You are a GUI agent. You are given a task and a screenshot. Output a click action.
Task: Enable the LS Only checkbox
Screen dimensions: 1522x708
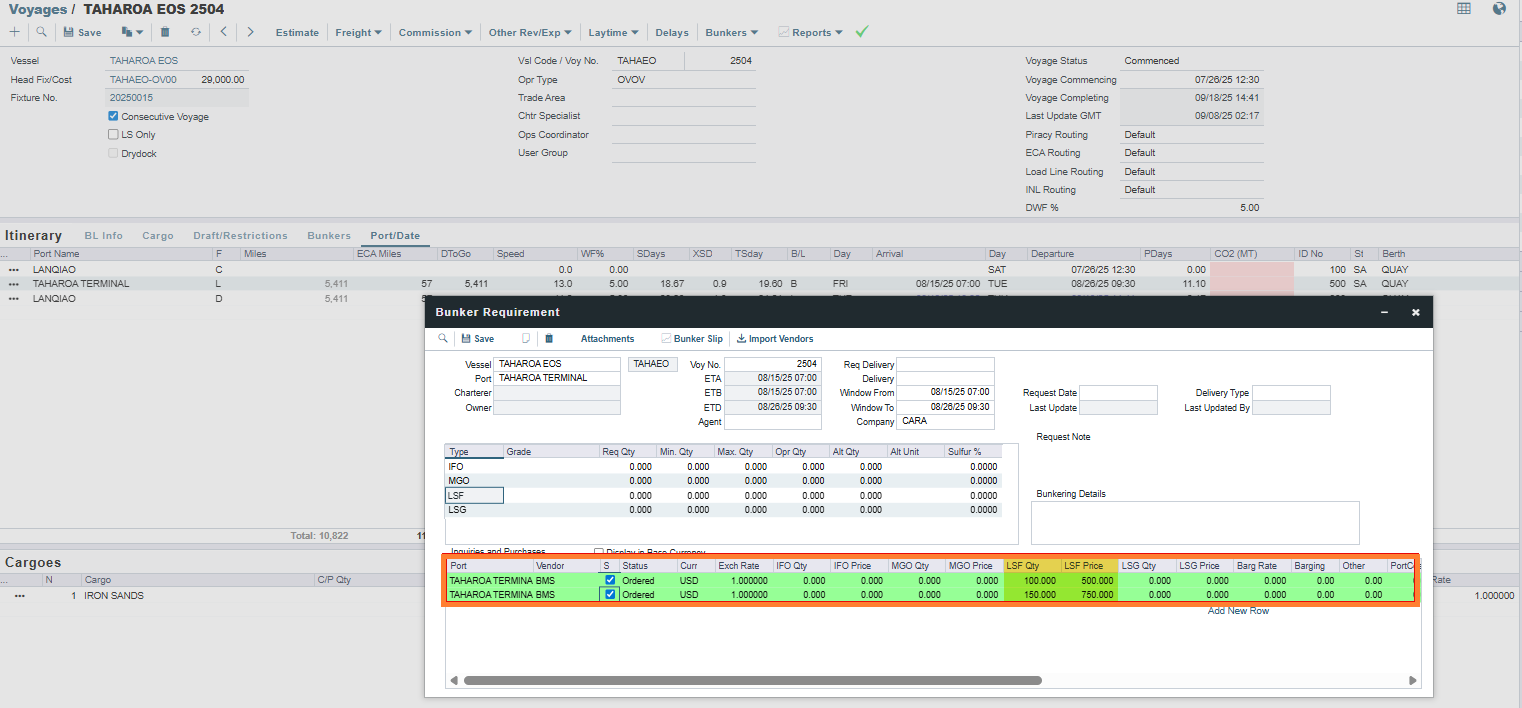point(113,135)
